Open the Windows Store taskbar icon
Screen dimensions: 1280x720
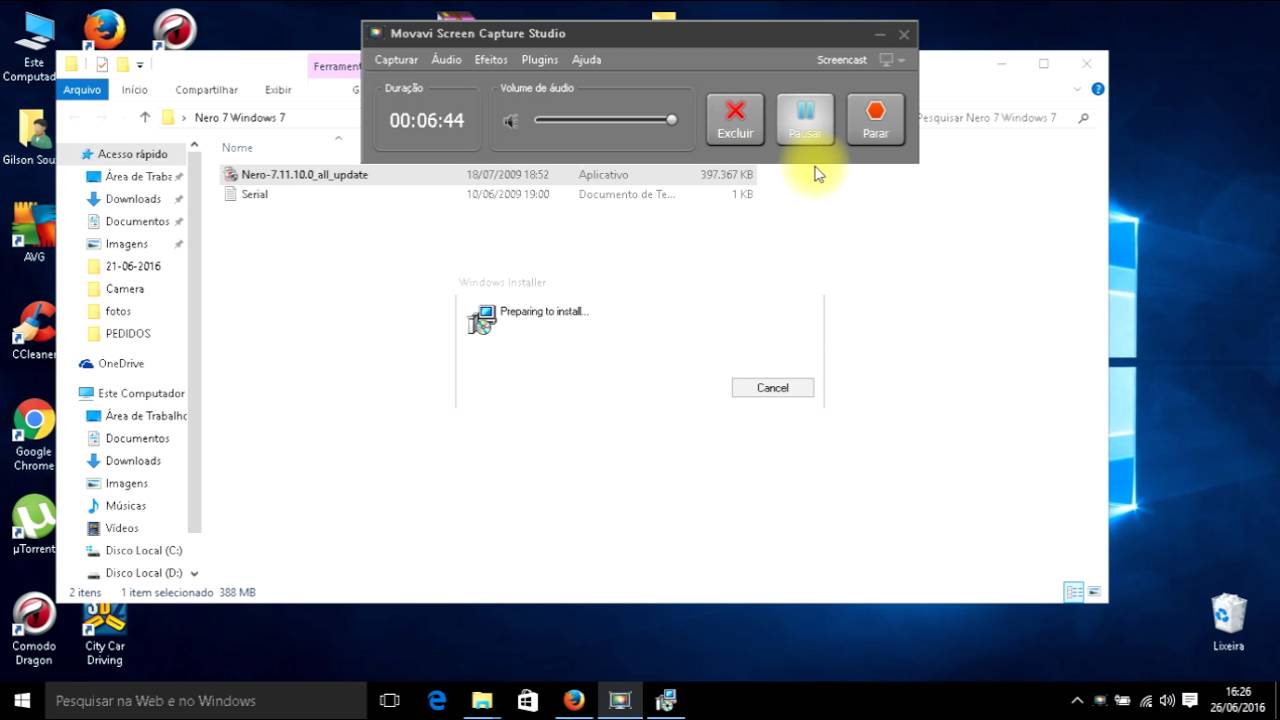(528, 701)
